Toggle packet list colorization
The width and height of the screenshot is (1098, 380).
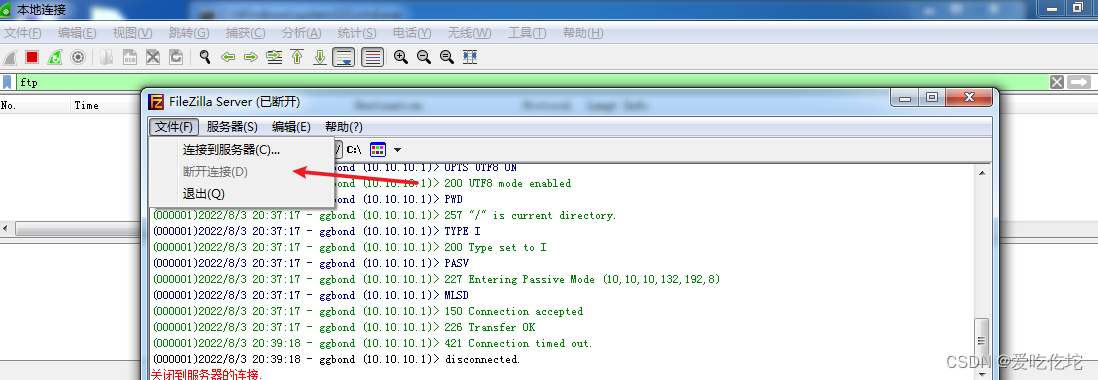[373, 57]
